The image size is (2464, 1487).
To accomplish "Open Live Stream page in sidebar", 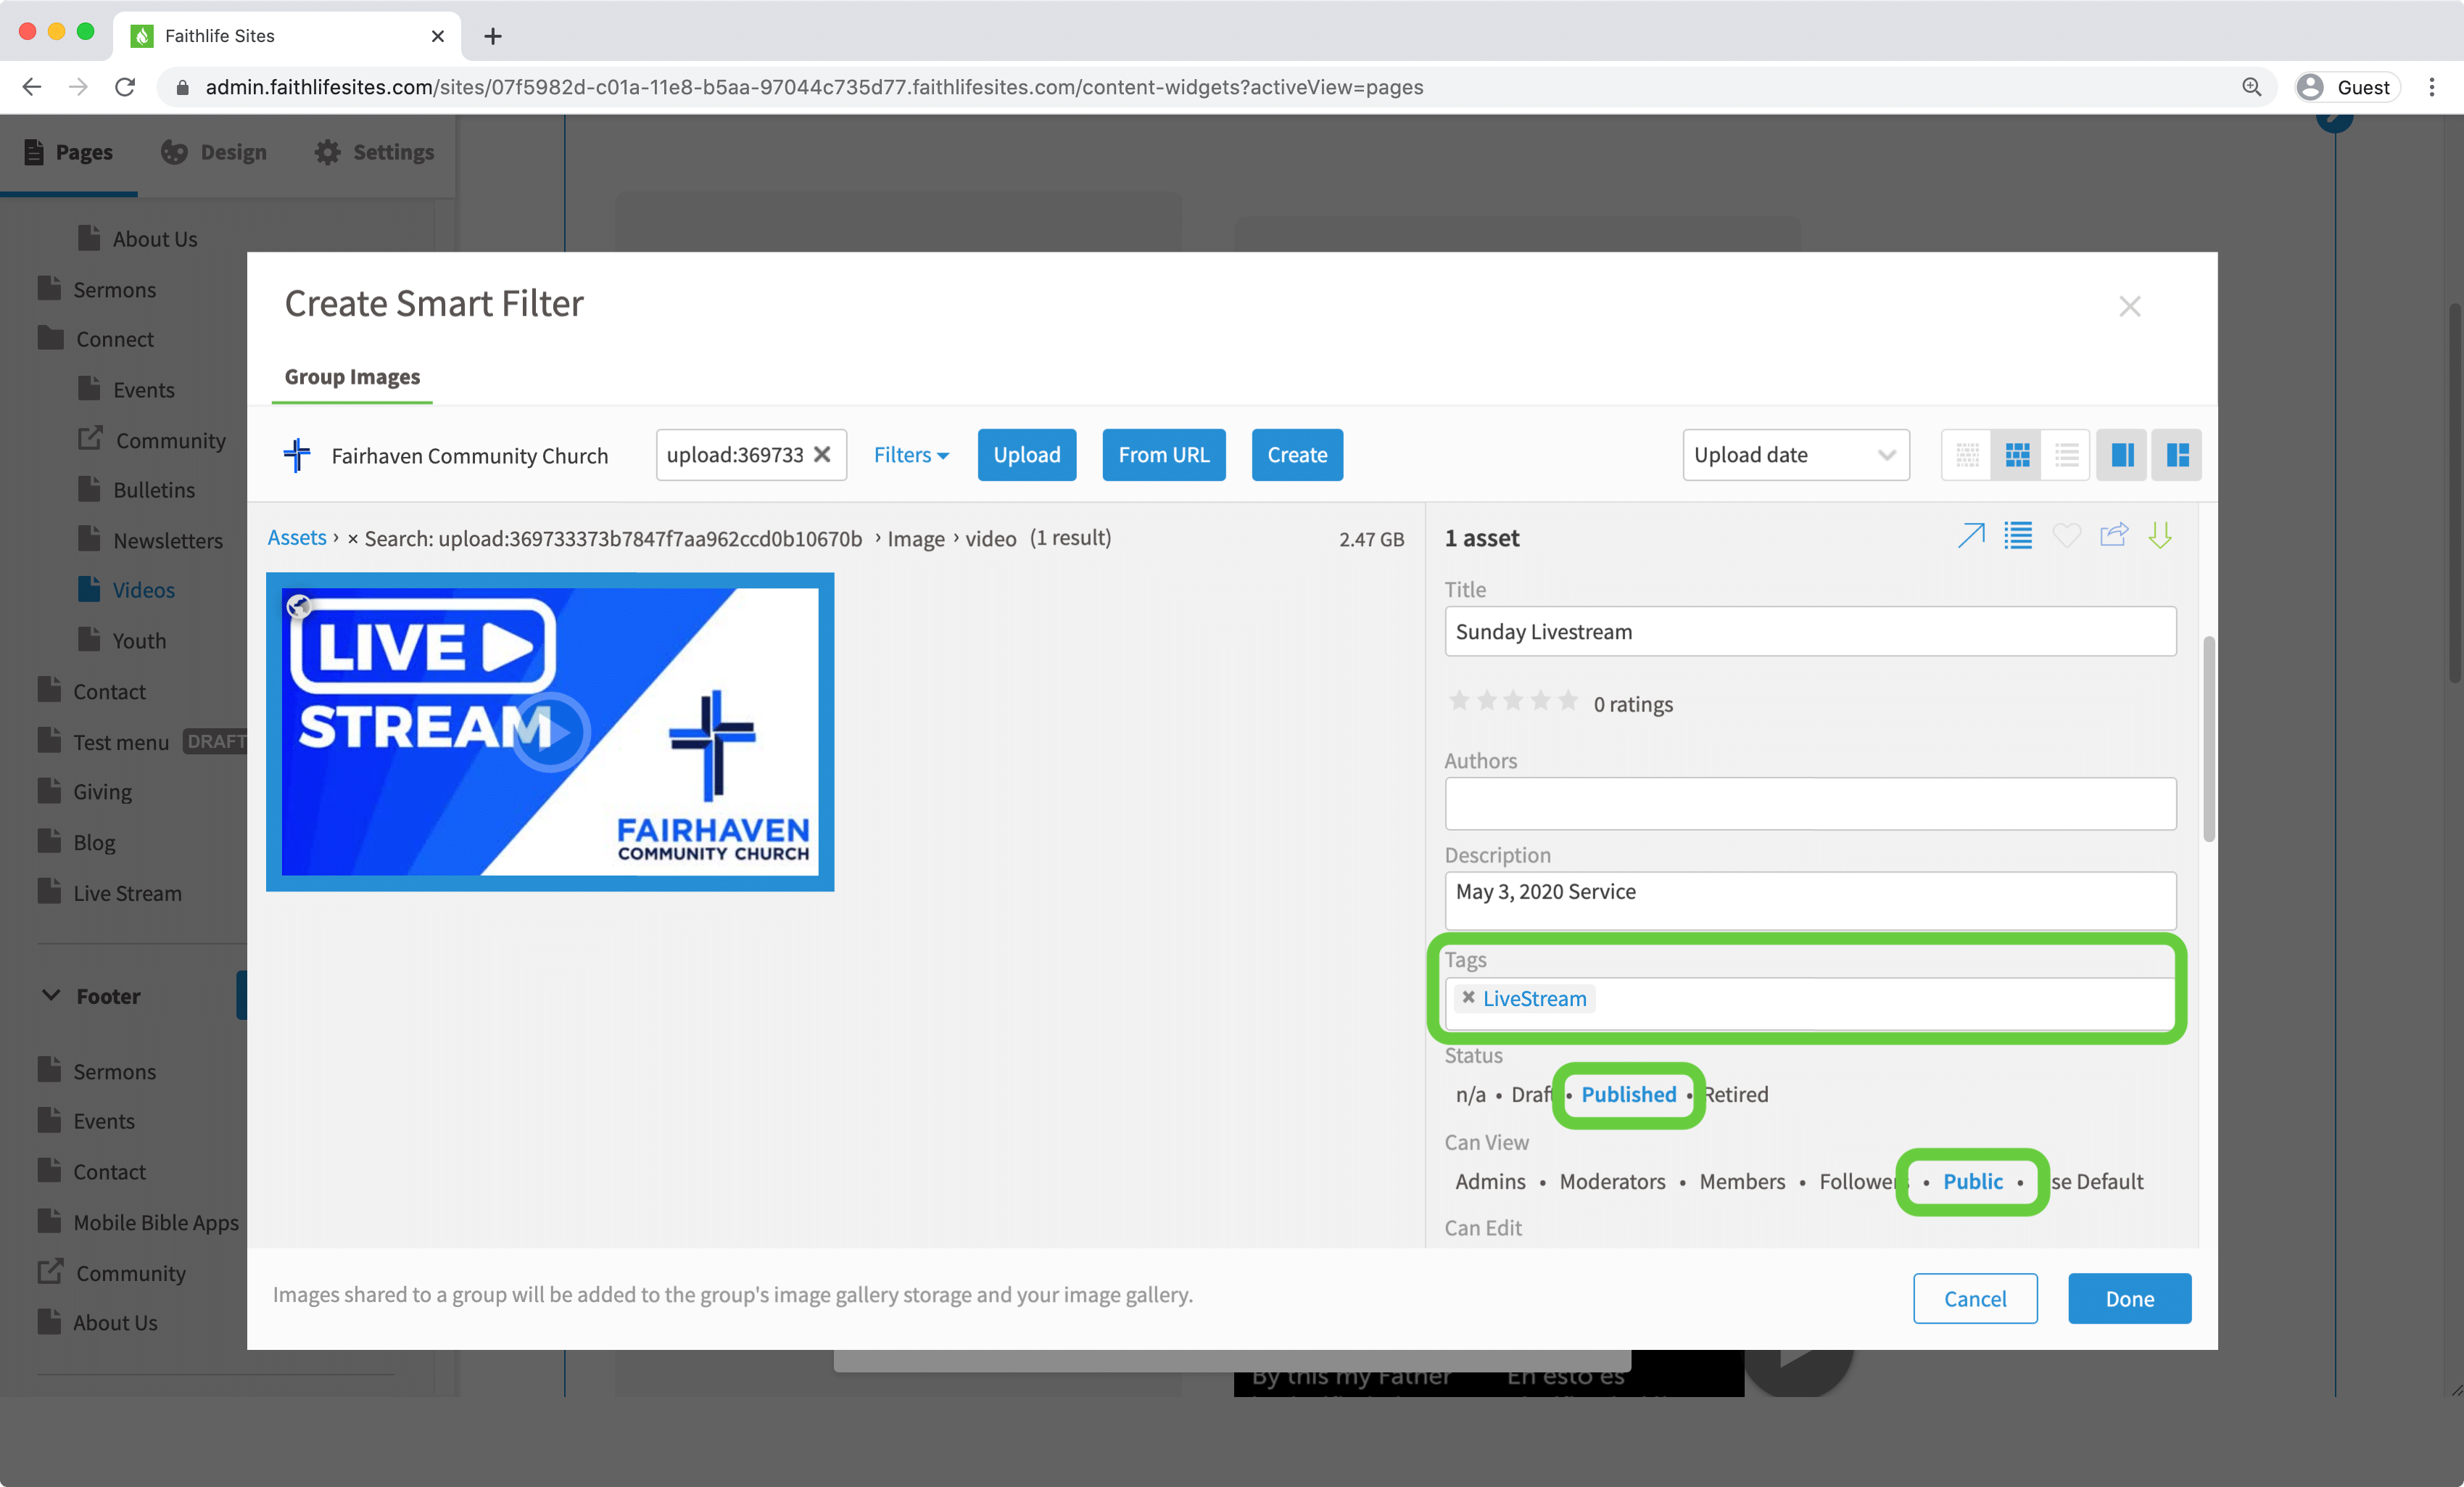I will pos(127,893).
